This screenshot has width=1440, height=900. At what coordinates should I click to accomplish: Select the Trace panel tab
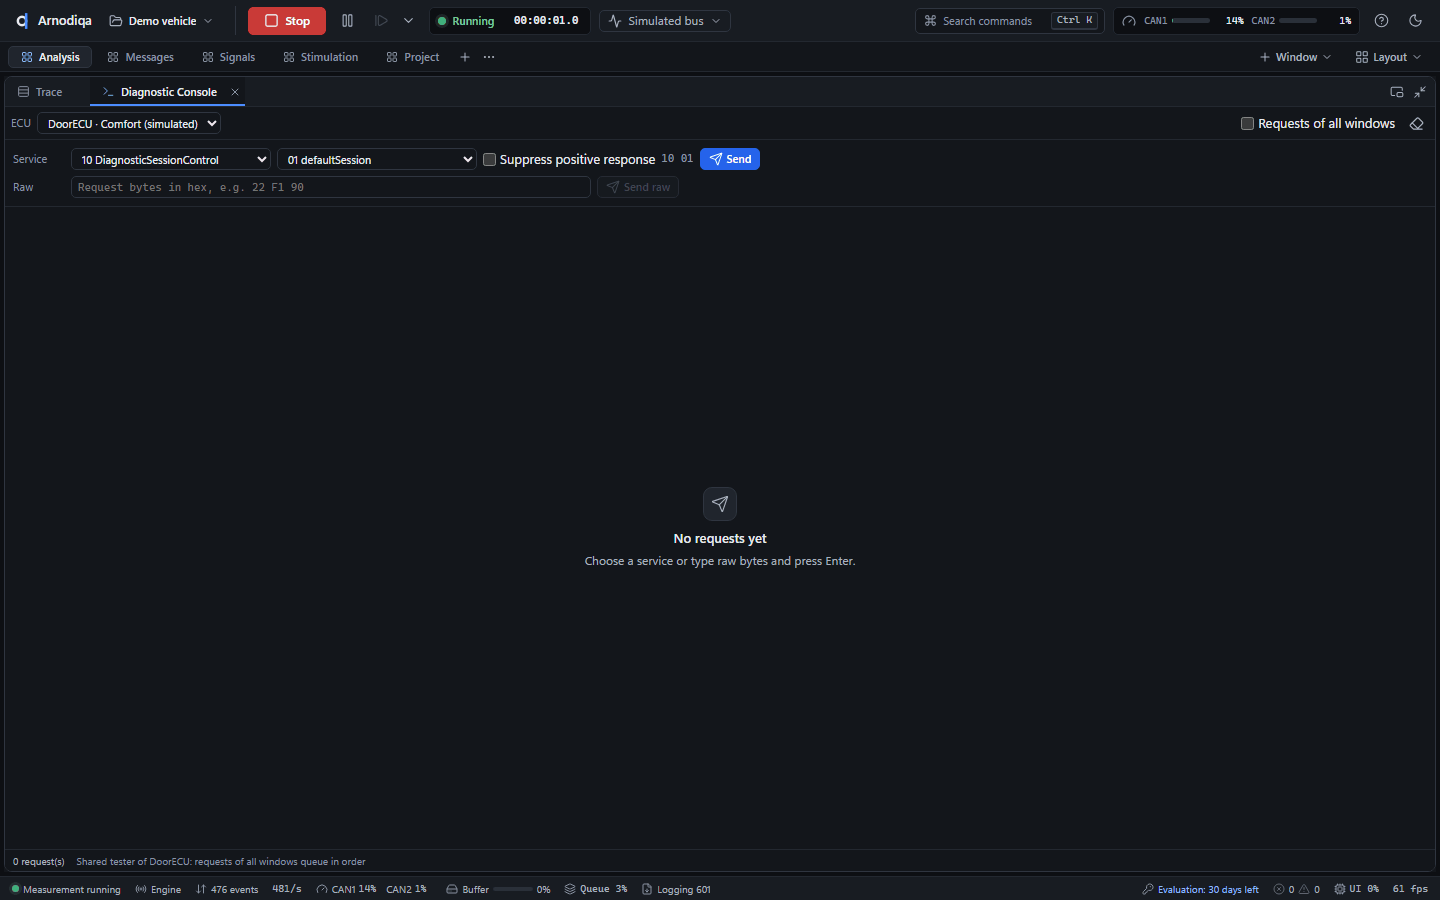click(x=40, y=92)
